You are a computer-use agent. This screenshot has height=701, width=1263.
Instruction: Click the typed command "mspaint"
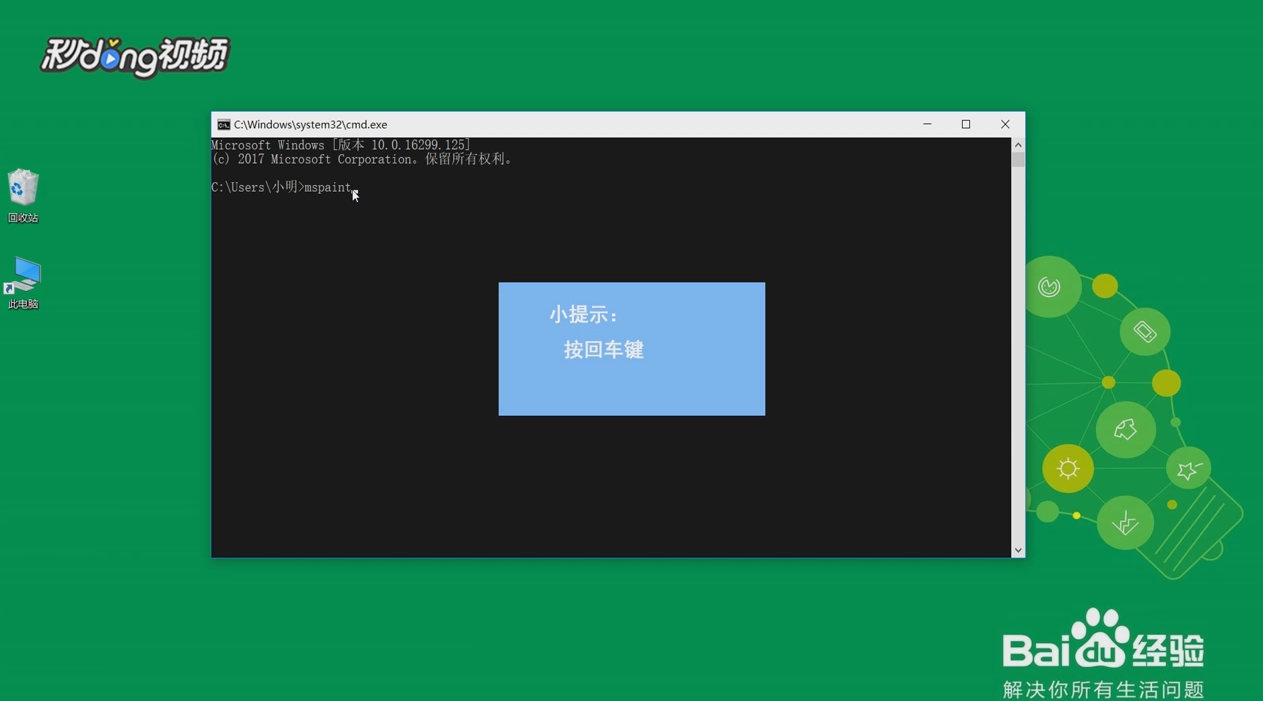pos(328,187)
